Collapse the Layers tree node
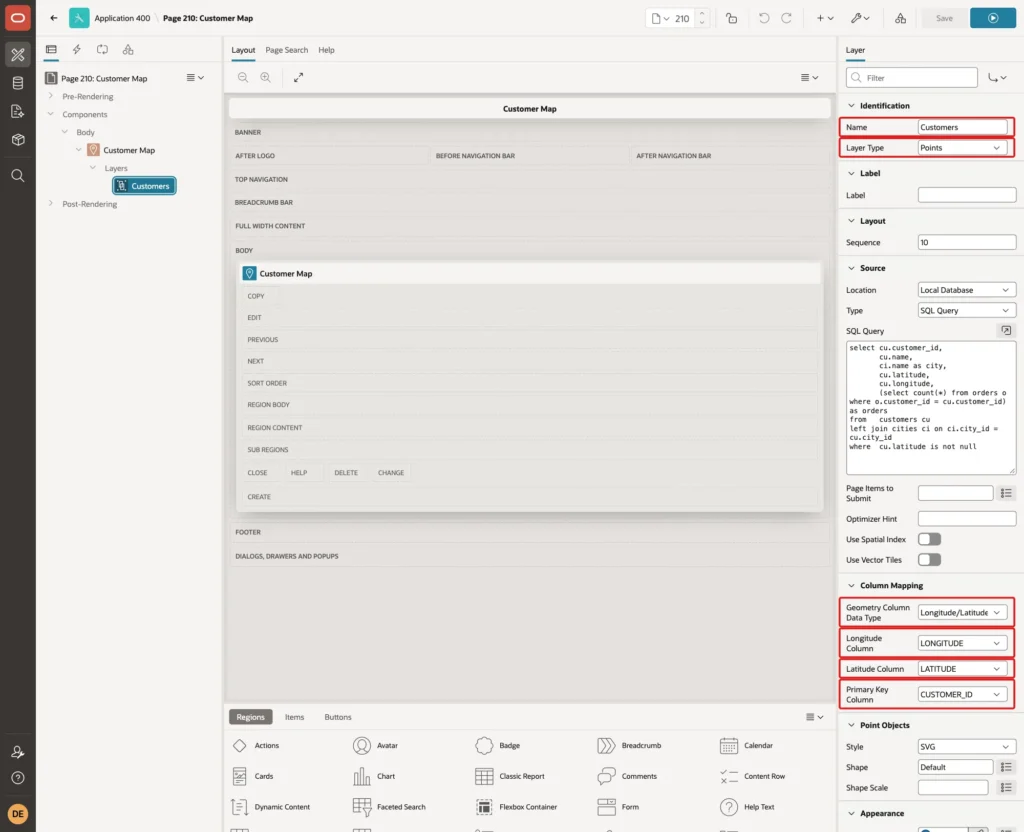This screenshot has width=1024, height=832. coord(93,168)
